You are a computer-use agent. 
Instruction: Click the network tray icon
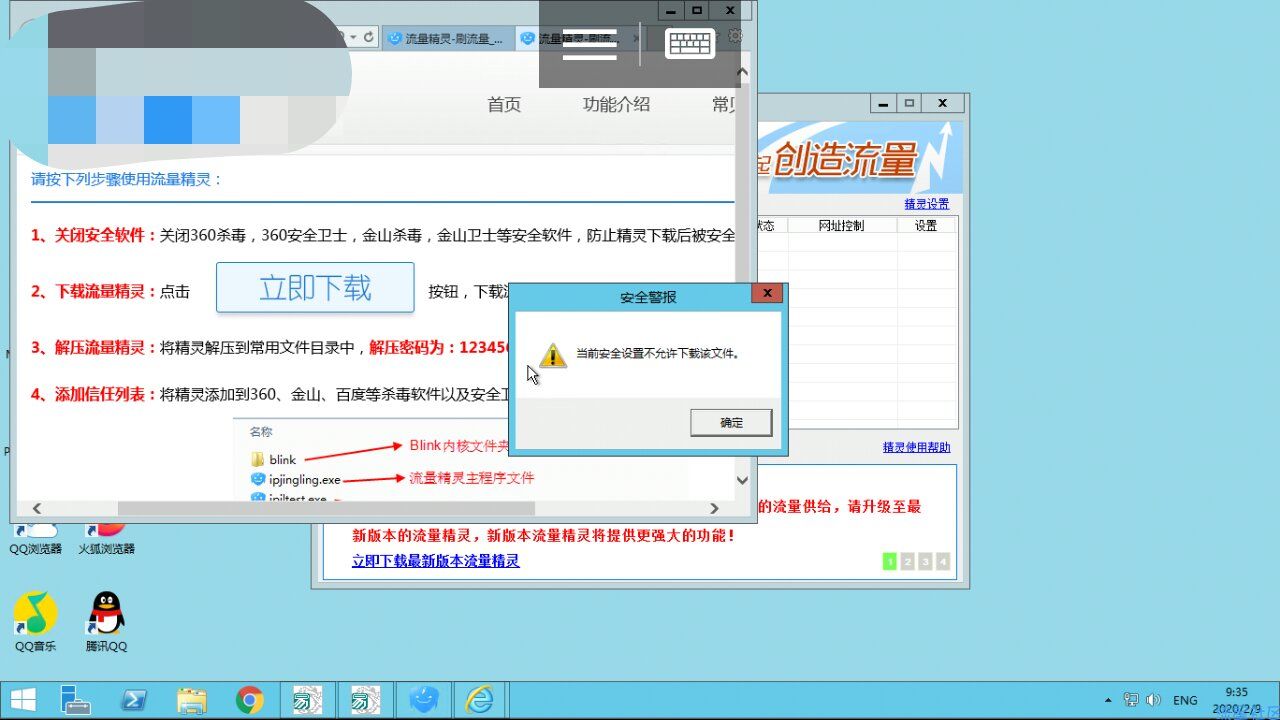click(x=1131, y=700)
